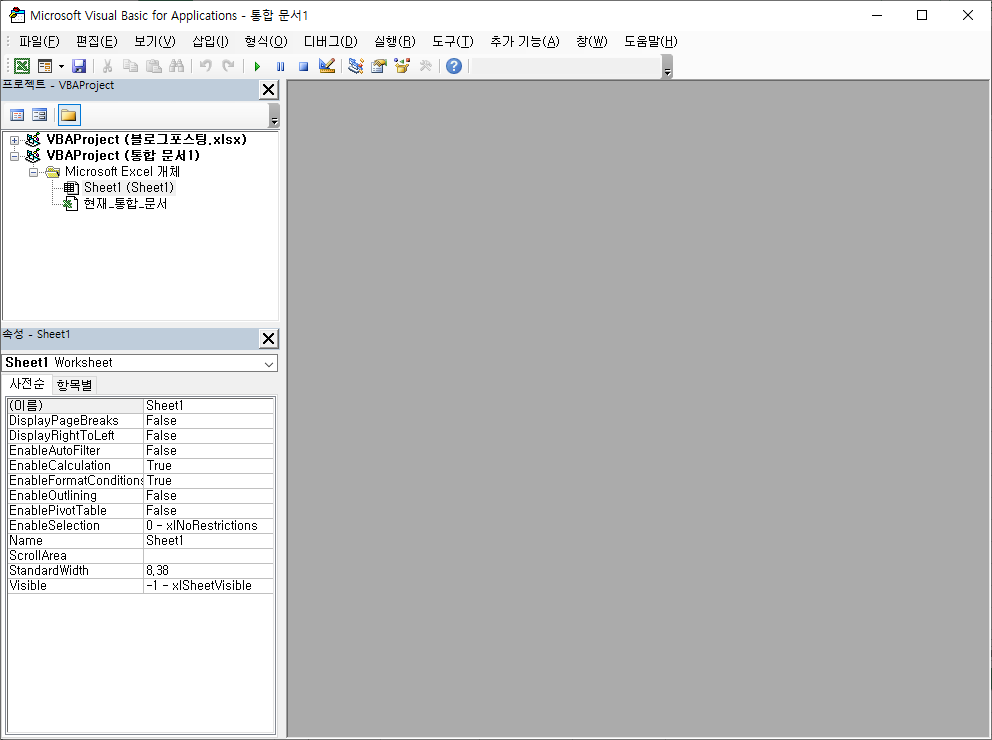Screen dimensions: 992x740
Task: Click View Code icon in project panel
Action: pyautogui.click(x=17, y=115)
